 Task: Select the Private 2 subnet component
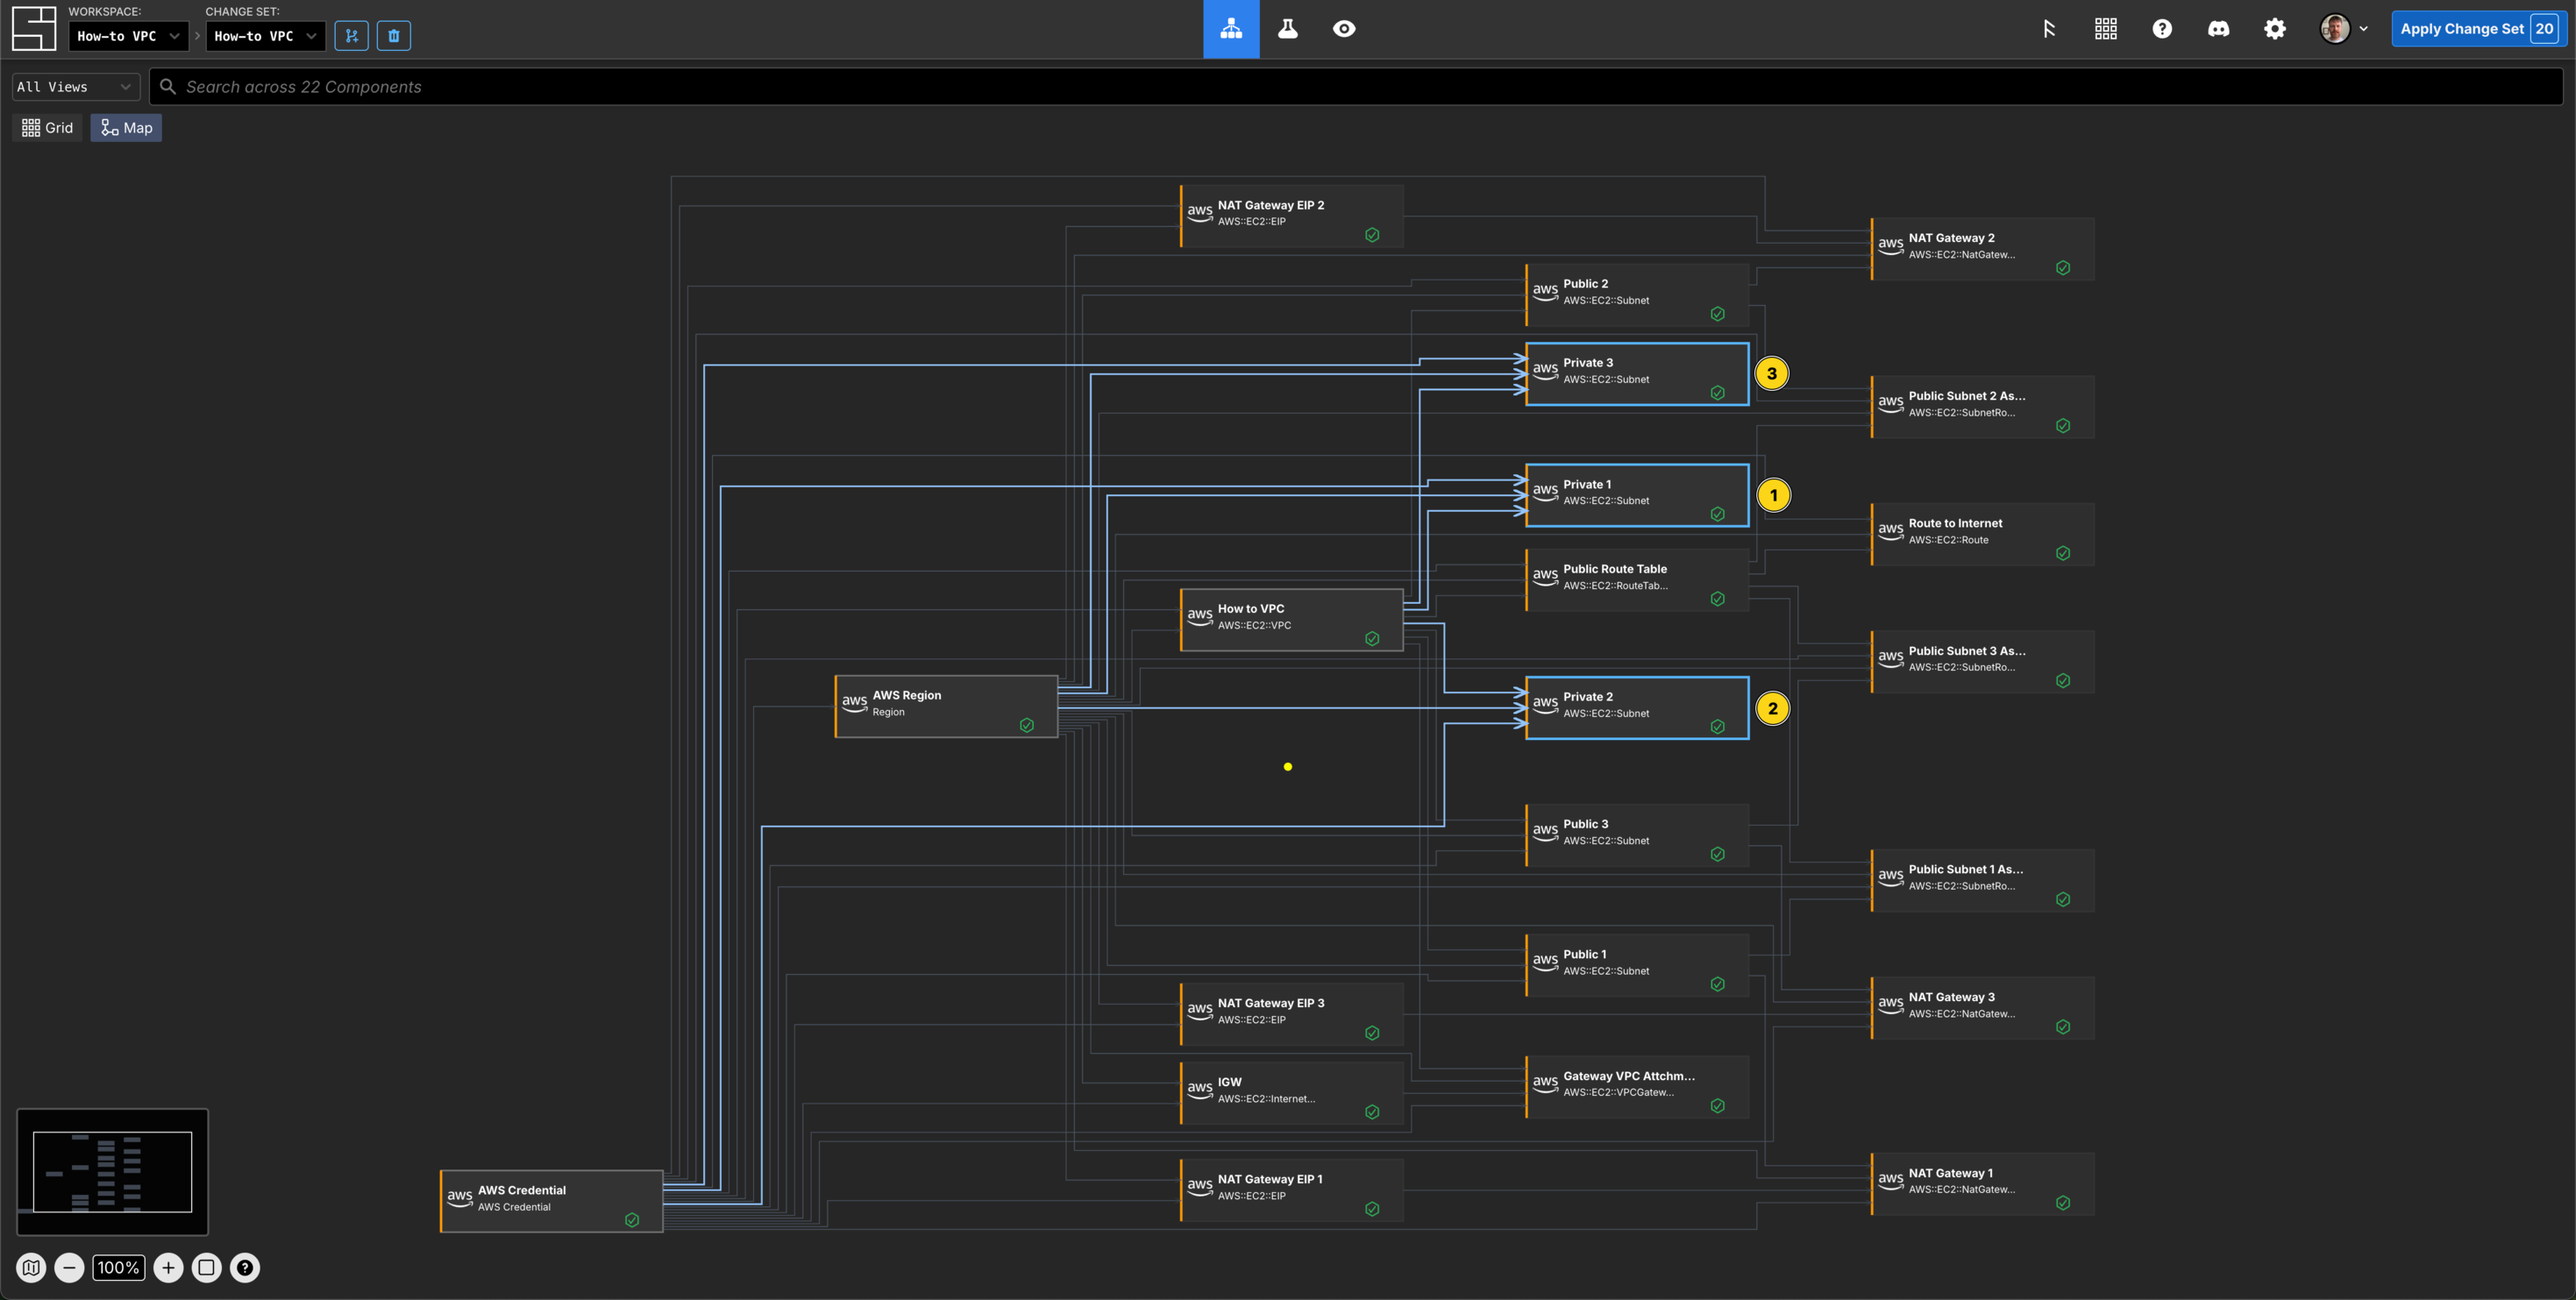coord(1637,708)
